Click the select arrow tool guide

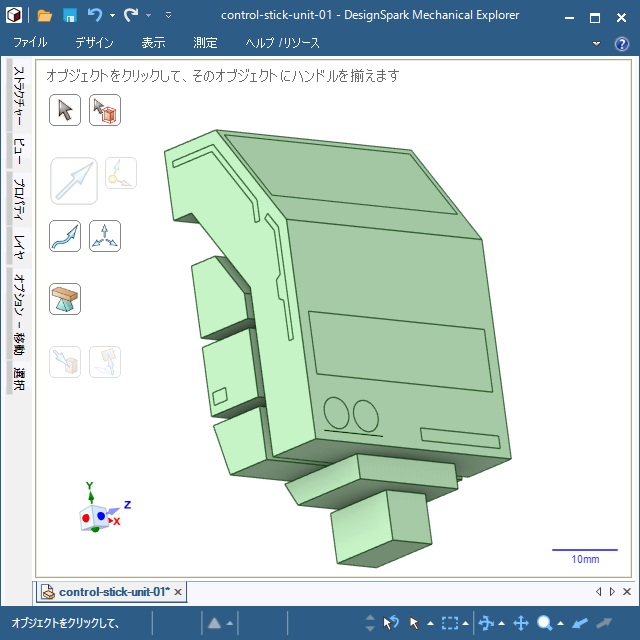click(65, 110)
